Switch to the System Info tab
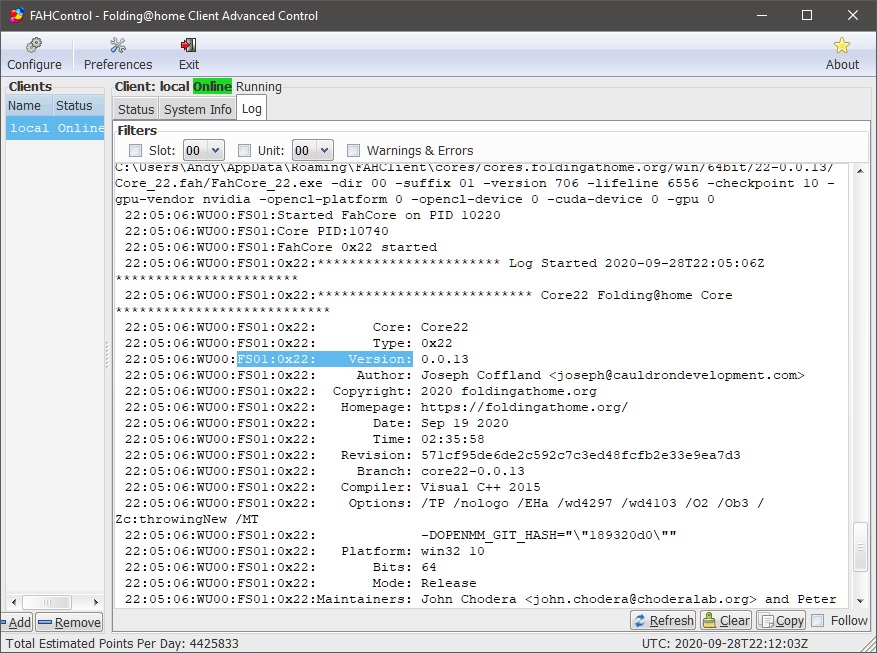Screen dimensions: 877x653 click(197, 109)
